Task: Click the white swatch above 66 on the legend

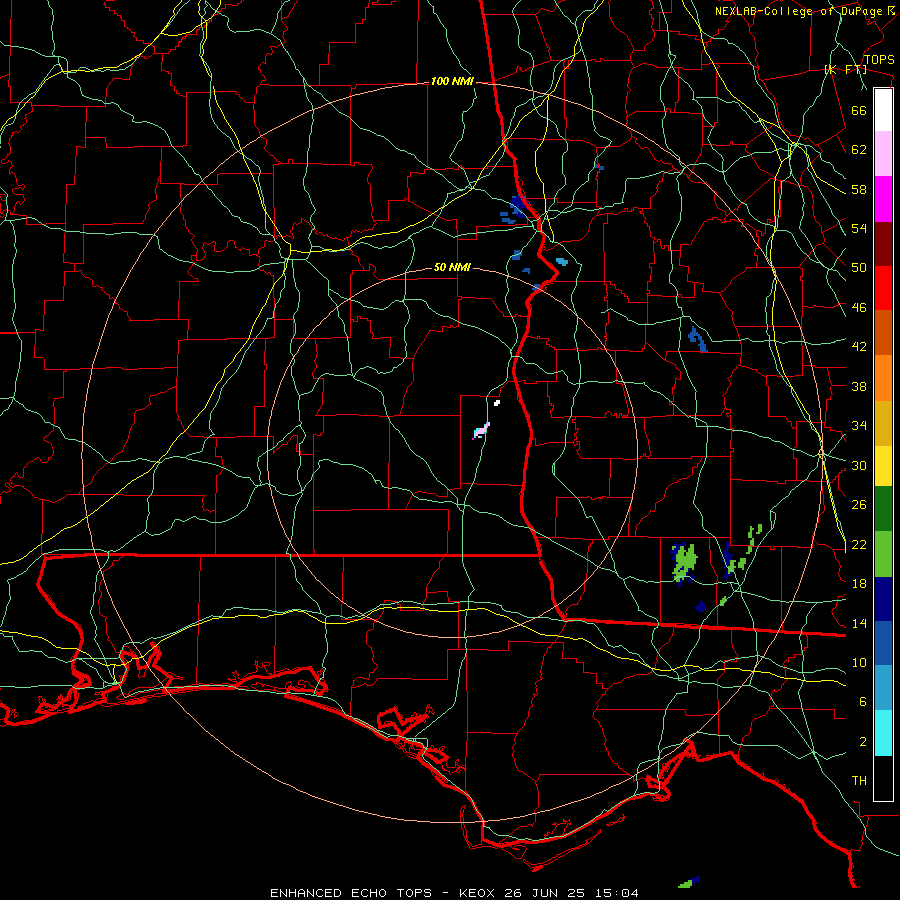Action: click(x=883, y=110)
